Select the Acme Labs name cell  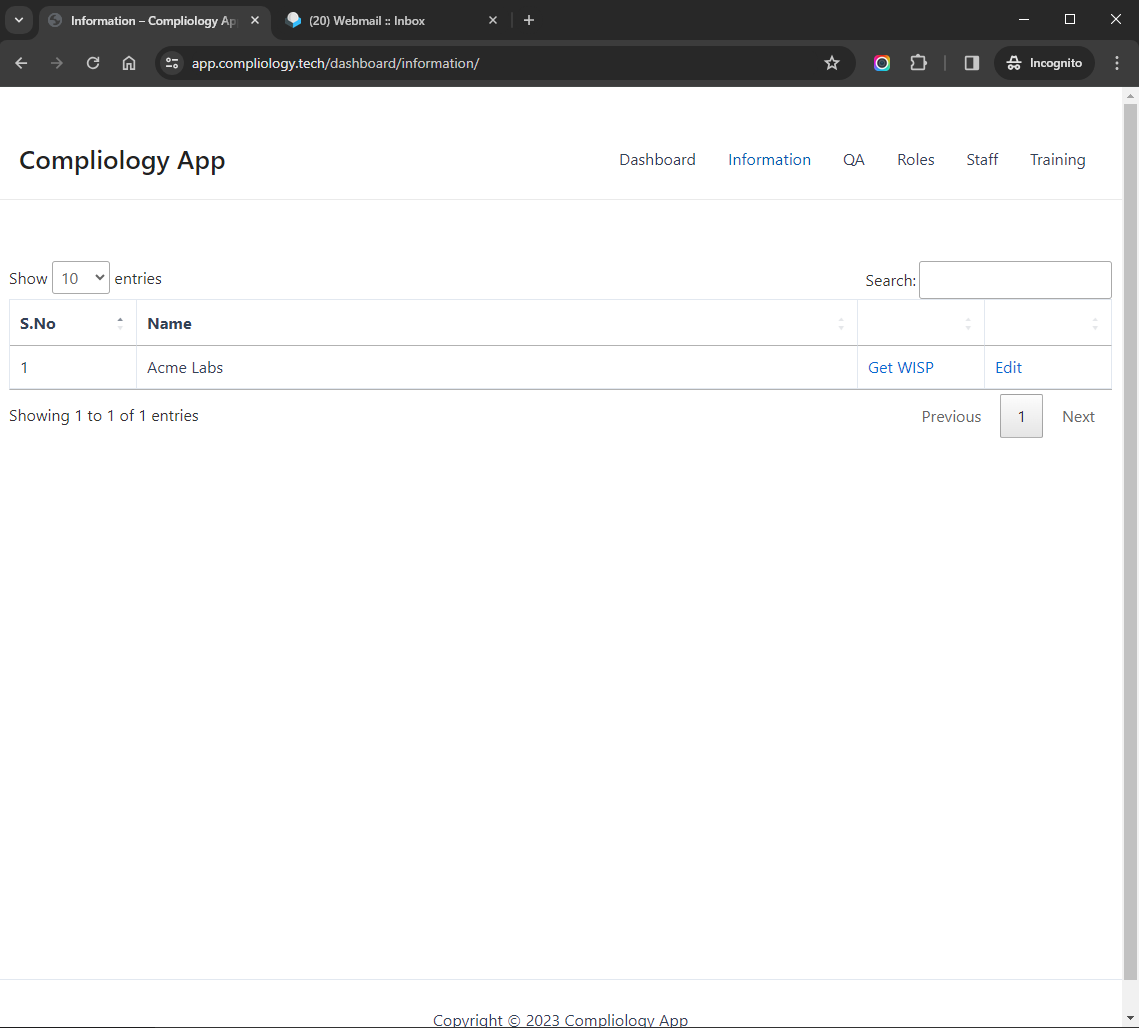(x=497, y=368)
